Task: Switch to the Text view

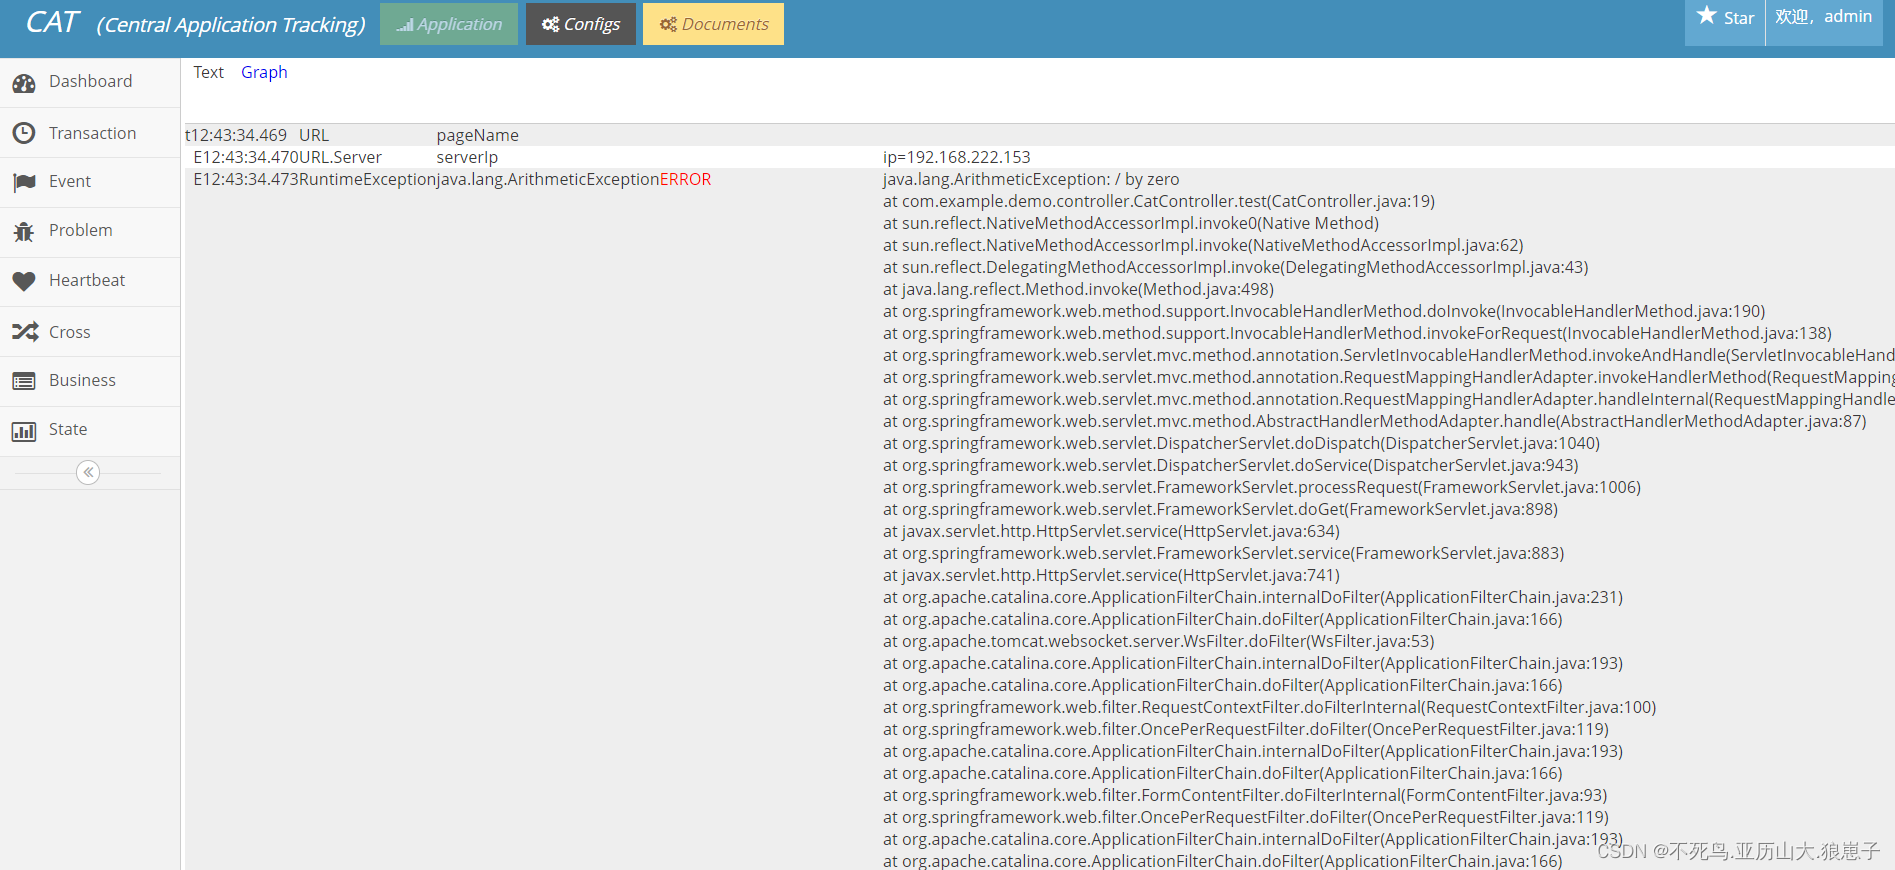Action: pos(208,72)
